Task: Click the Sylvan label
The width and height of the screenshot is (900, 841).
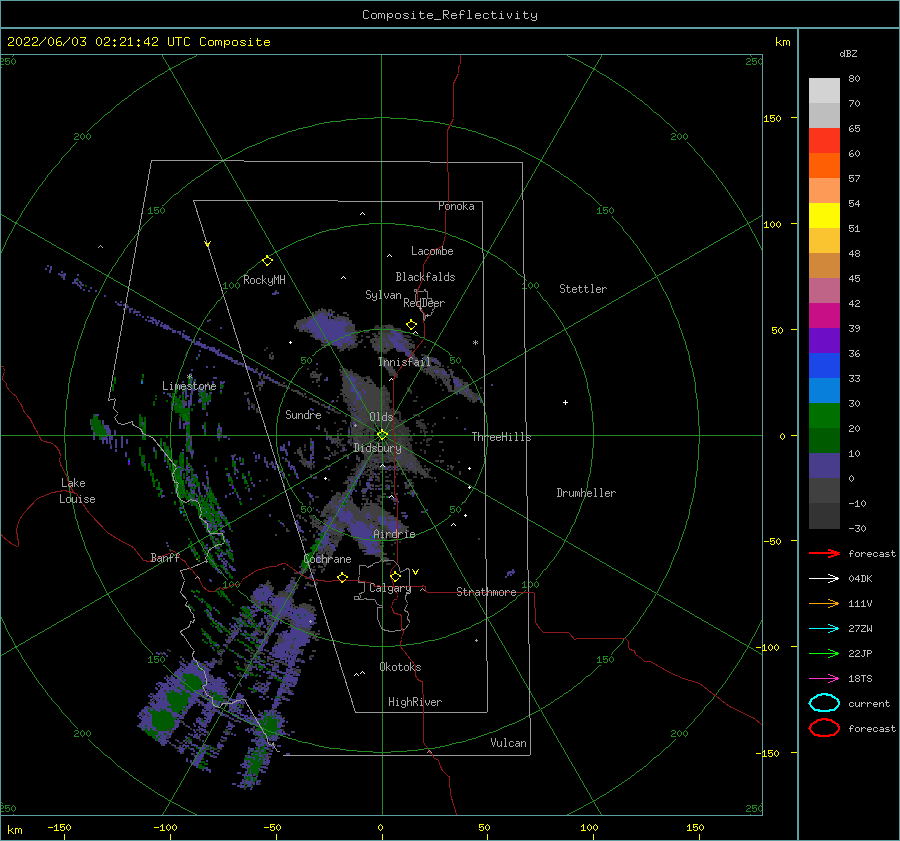Action: click(383, 295)
